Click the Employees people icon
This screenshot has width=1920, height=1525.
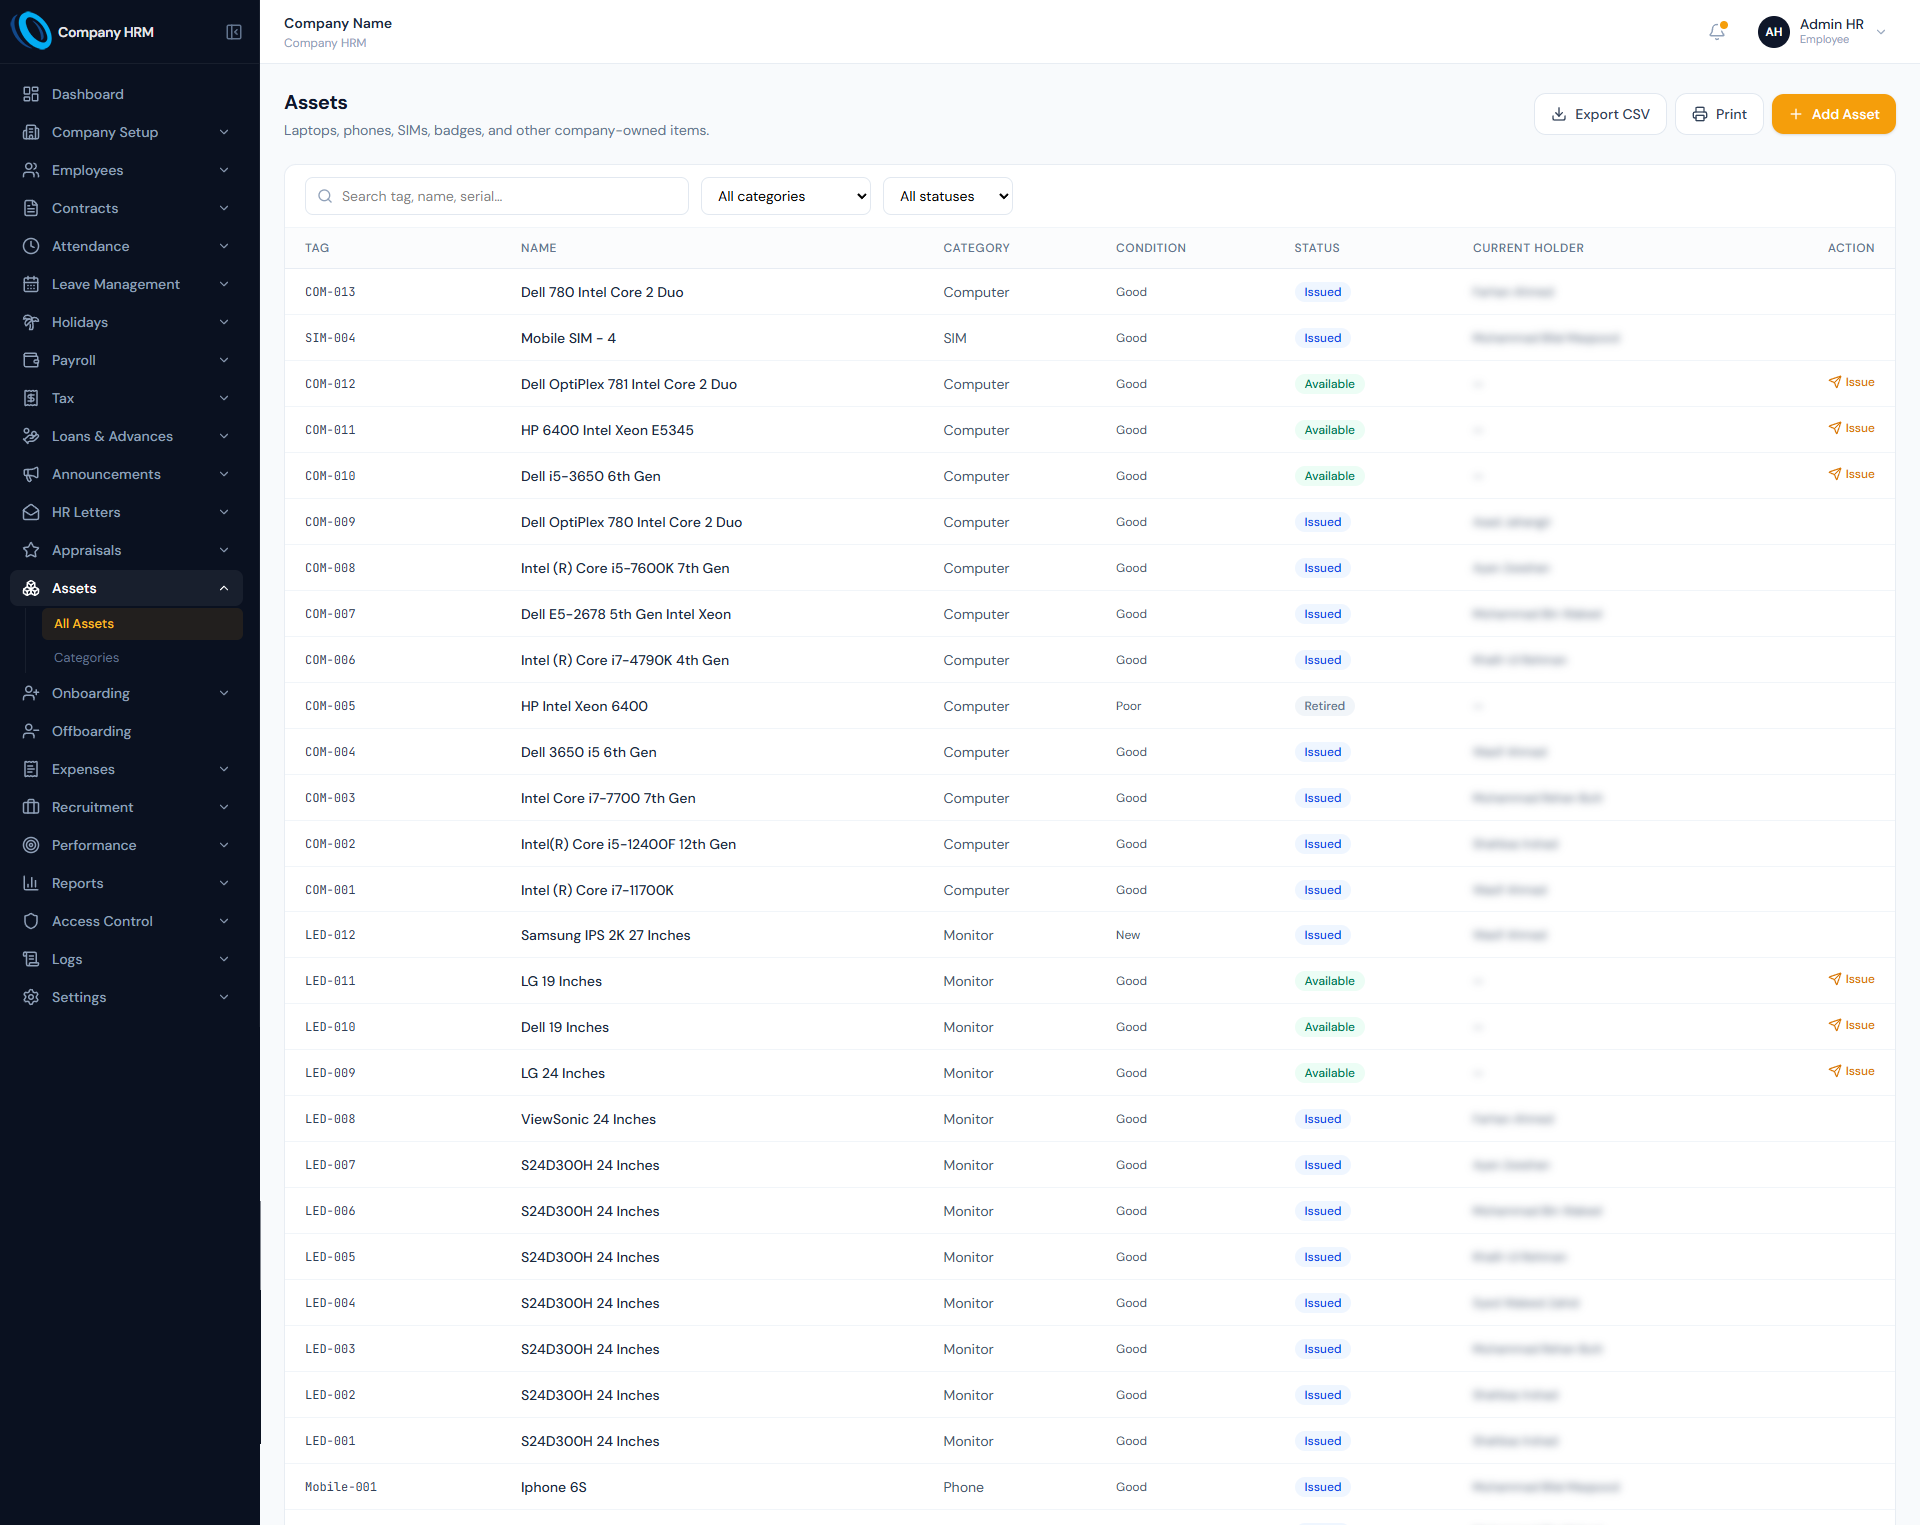[x=31, y=170]
